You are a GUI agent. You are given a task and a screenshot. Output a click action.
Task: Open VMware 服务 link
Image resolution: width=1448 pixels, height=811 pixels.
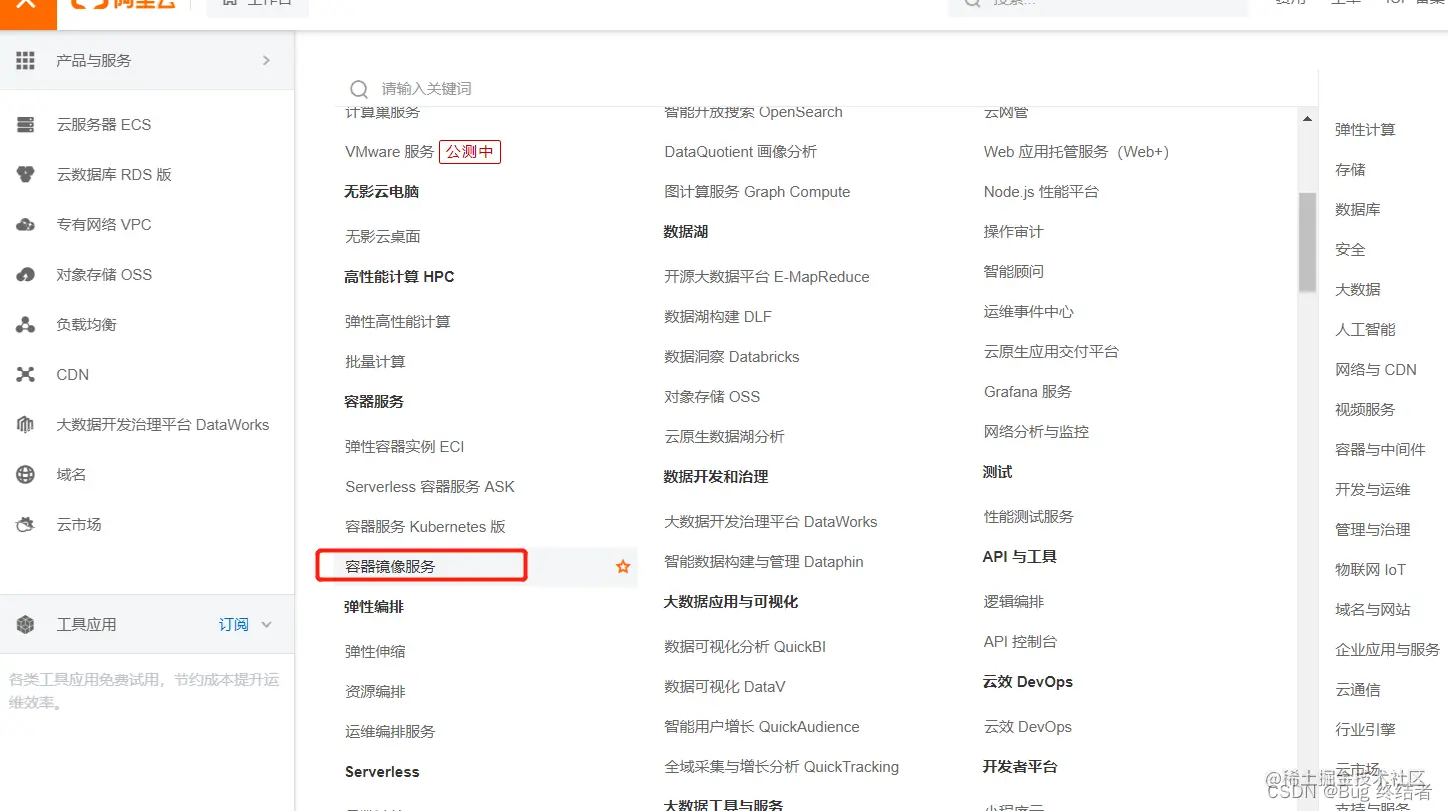coord(390,152)
